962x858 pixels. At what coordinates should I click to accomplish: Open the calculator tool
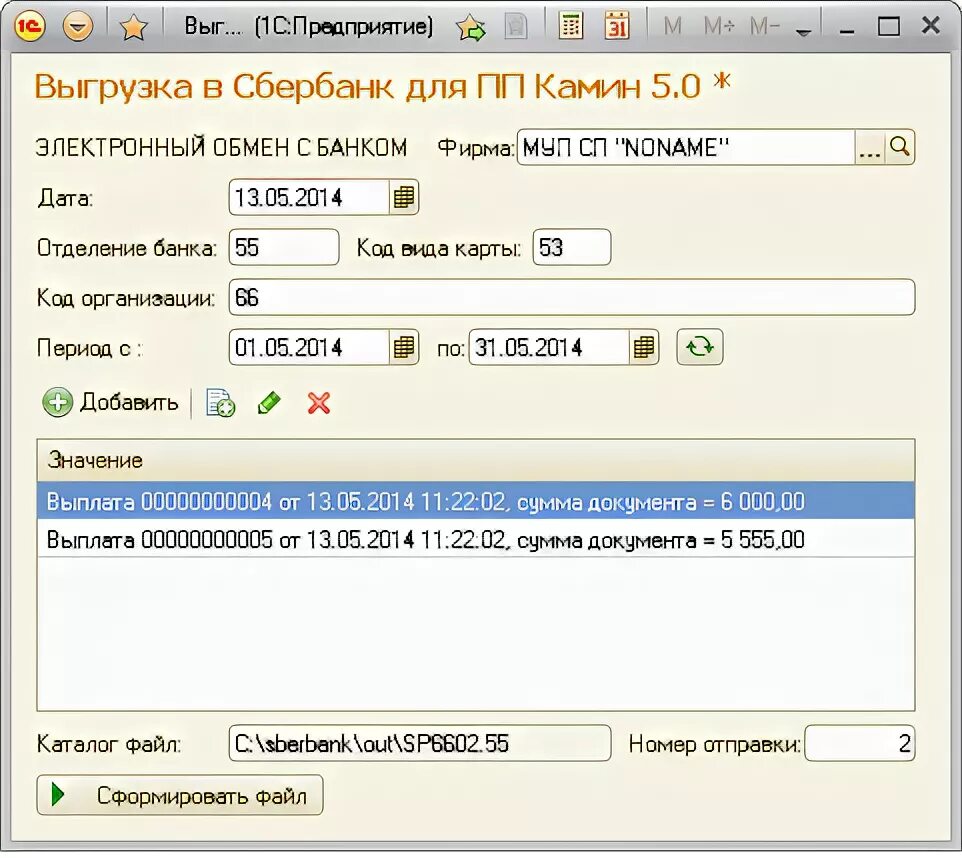click(x=571, y=26)
